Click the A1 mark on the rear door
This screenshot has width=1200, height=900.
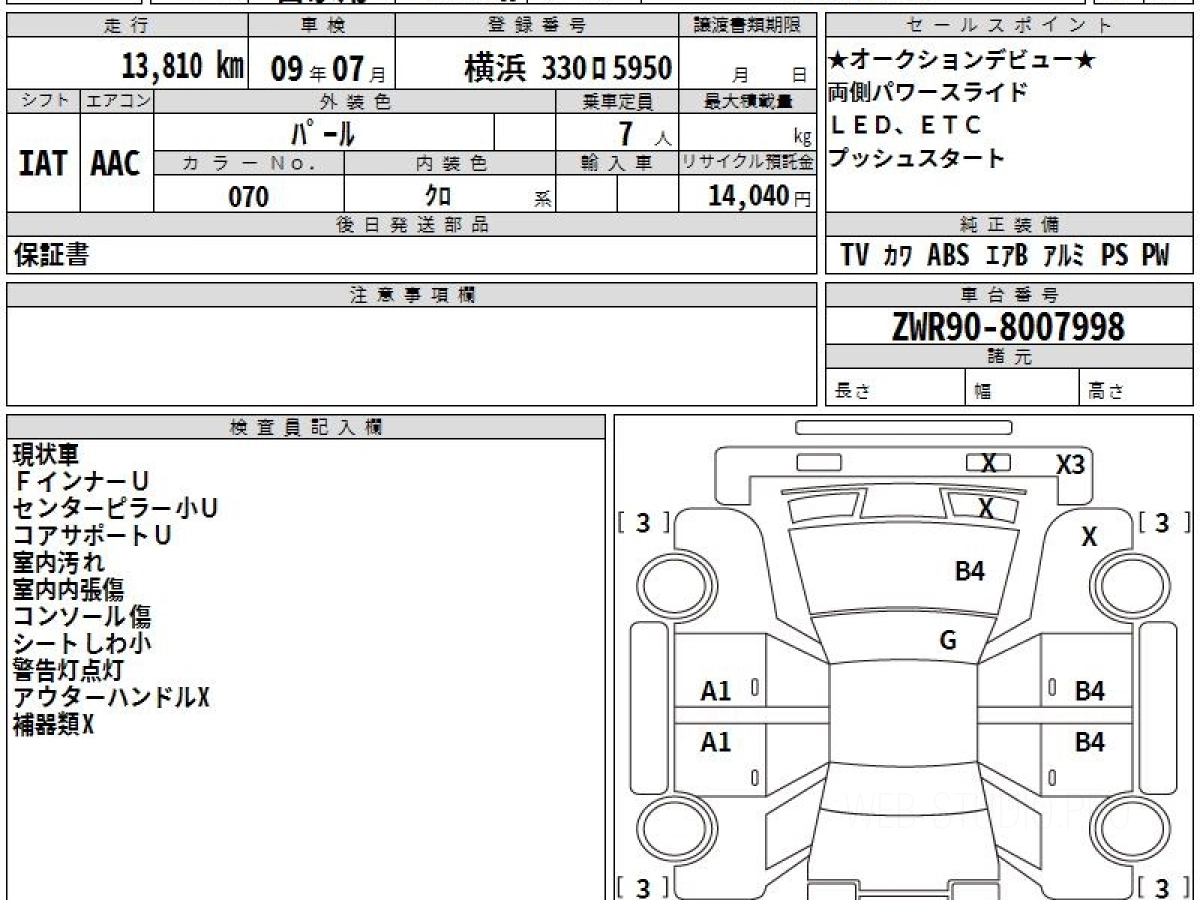point(716,742)
